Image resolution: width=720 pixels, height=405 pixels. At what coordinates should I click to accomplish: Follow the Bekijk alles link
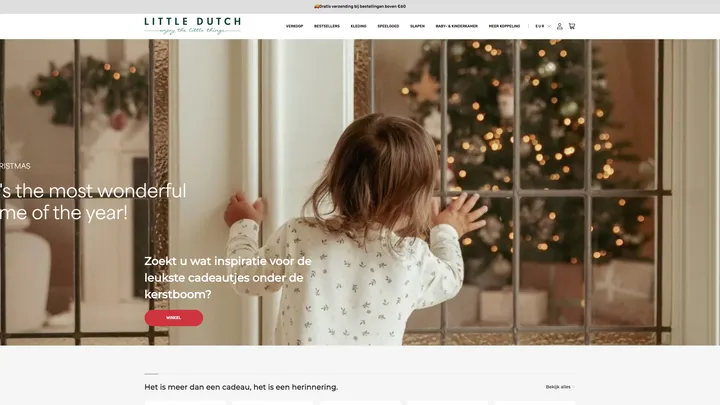[x=558, y=387]
